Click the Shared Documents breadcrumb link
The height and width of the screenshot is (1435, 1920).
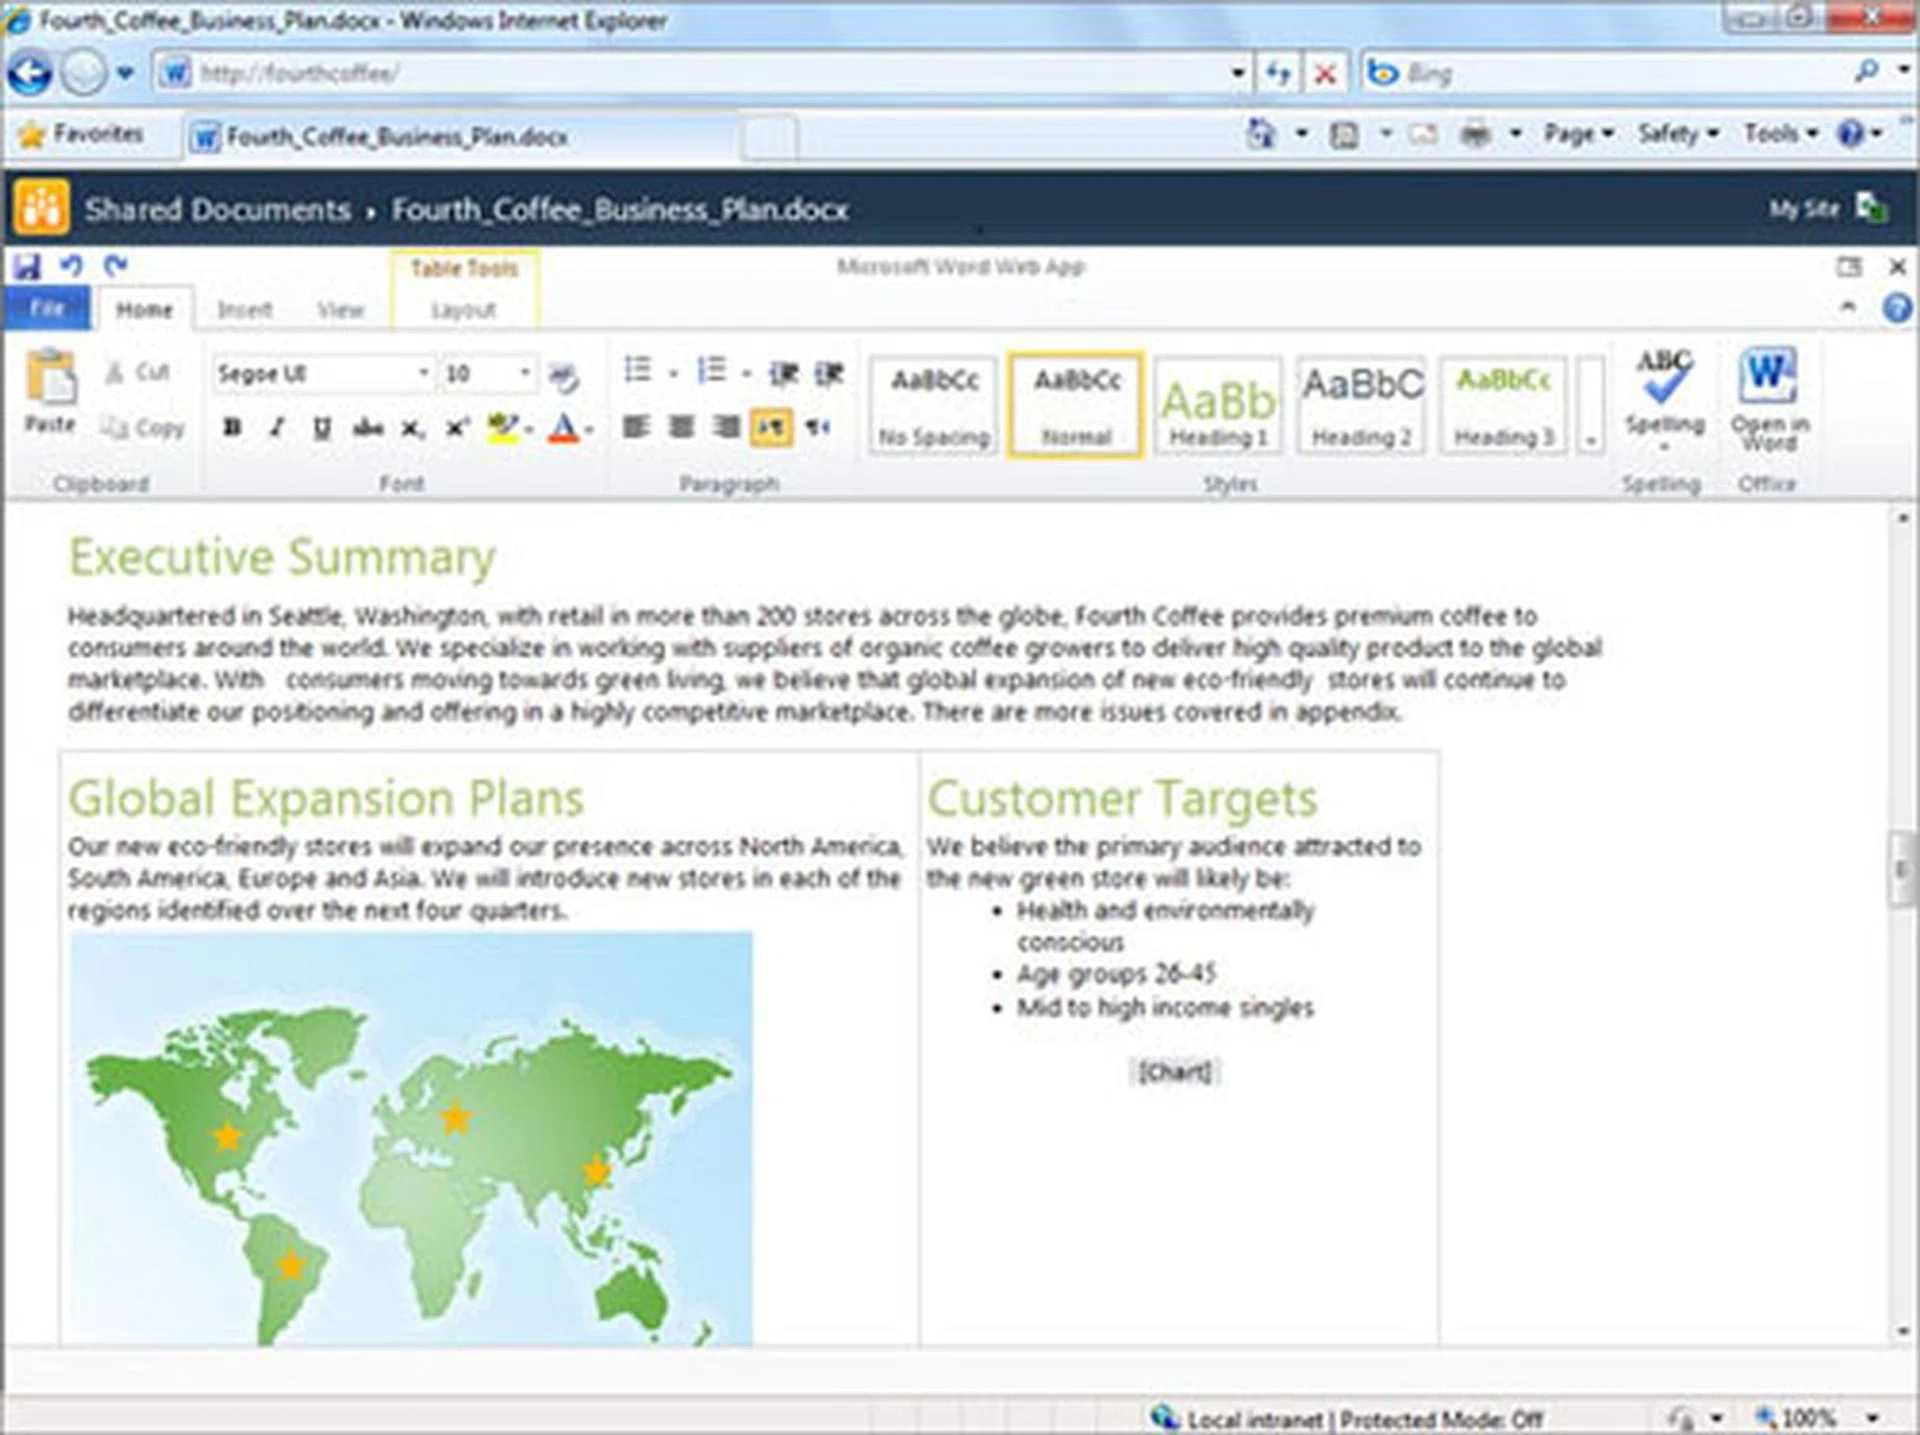pyautogui.click(x=217, y=210)
